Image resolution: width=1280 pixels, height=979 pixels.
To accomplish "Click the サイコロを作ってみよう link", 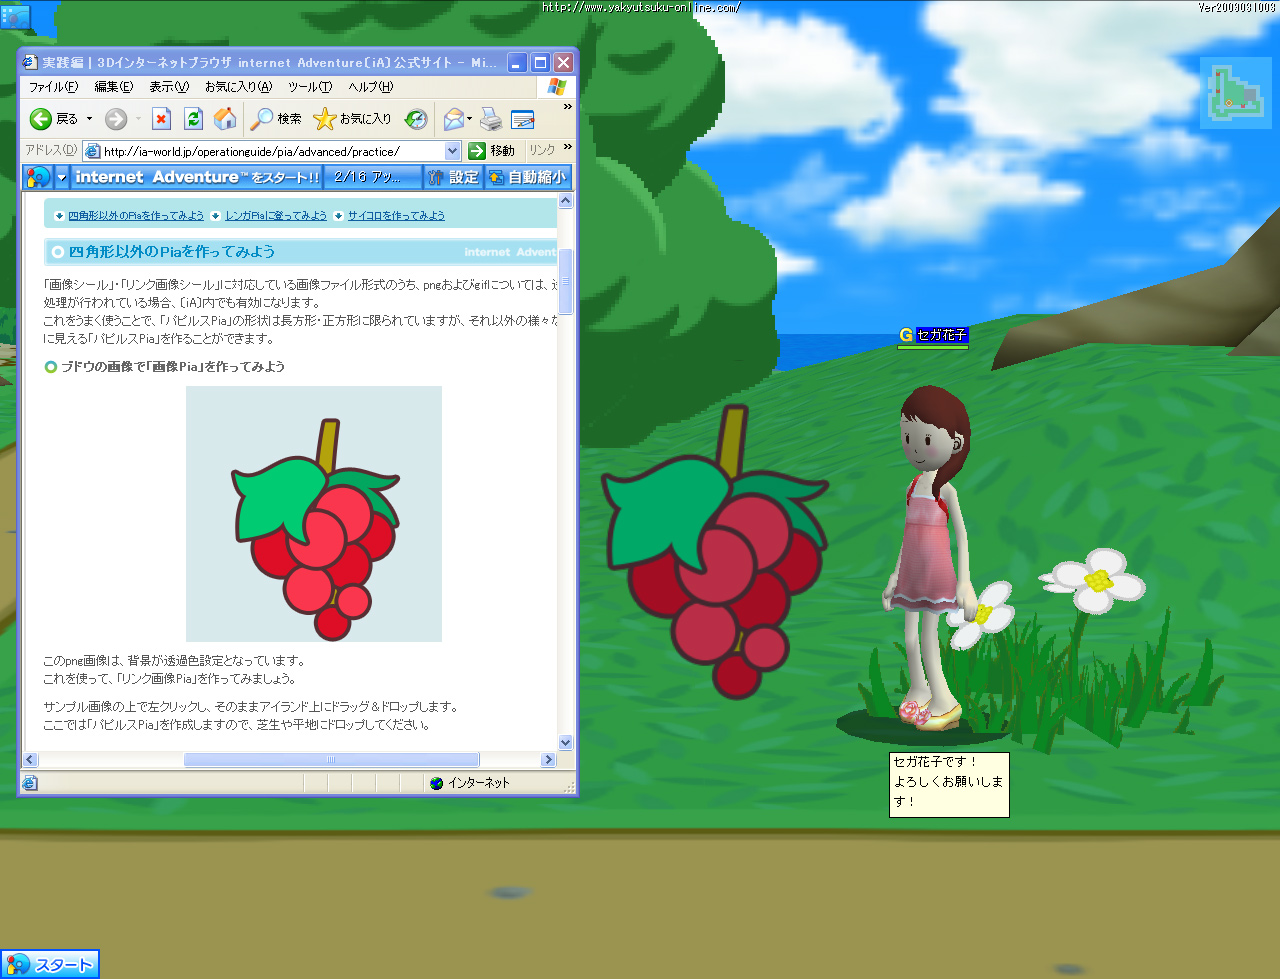I will 395,216.
